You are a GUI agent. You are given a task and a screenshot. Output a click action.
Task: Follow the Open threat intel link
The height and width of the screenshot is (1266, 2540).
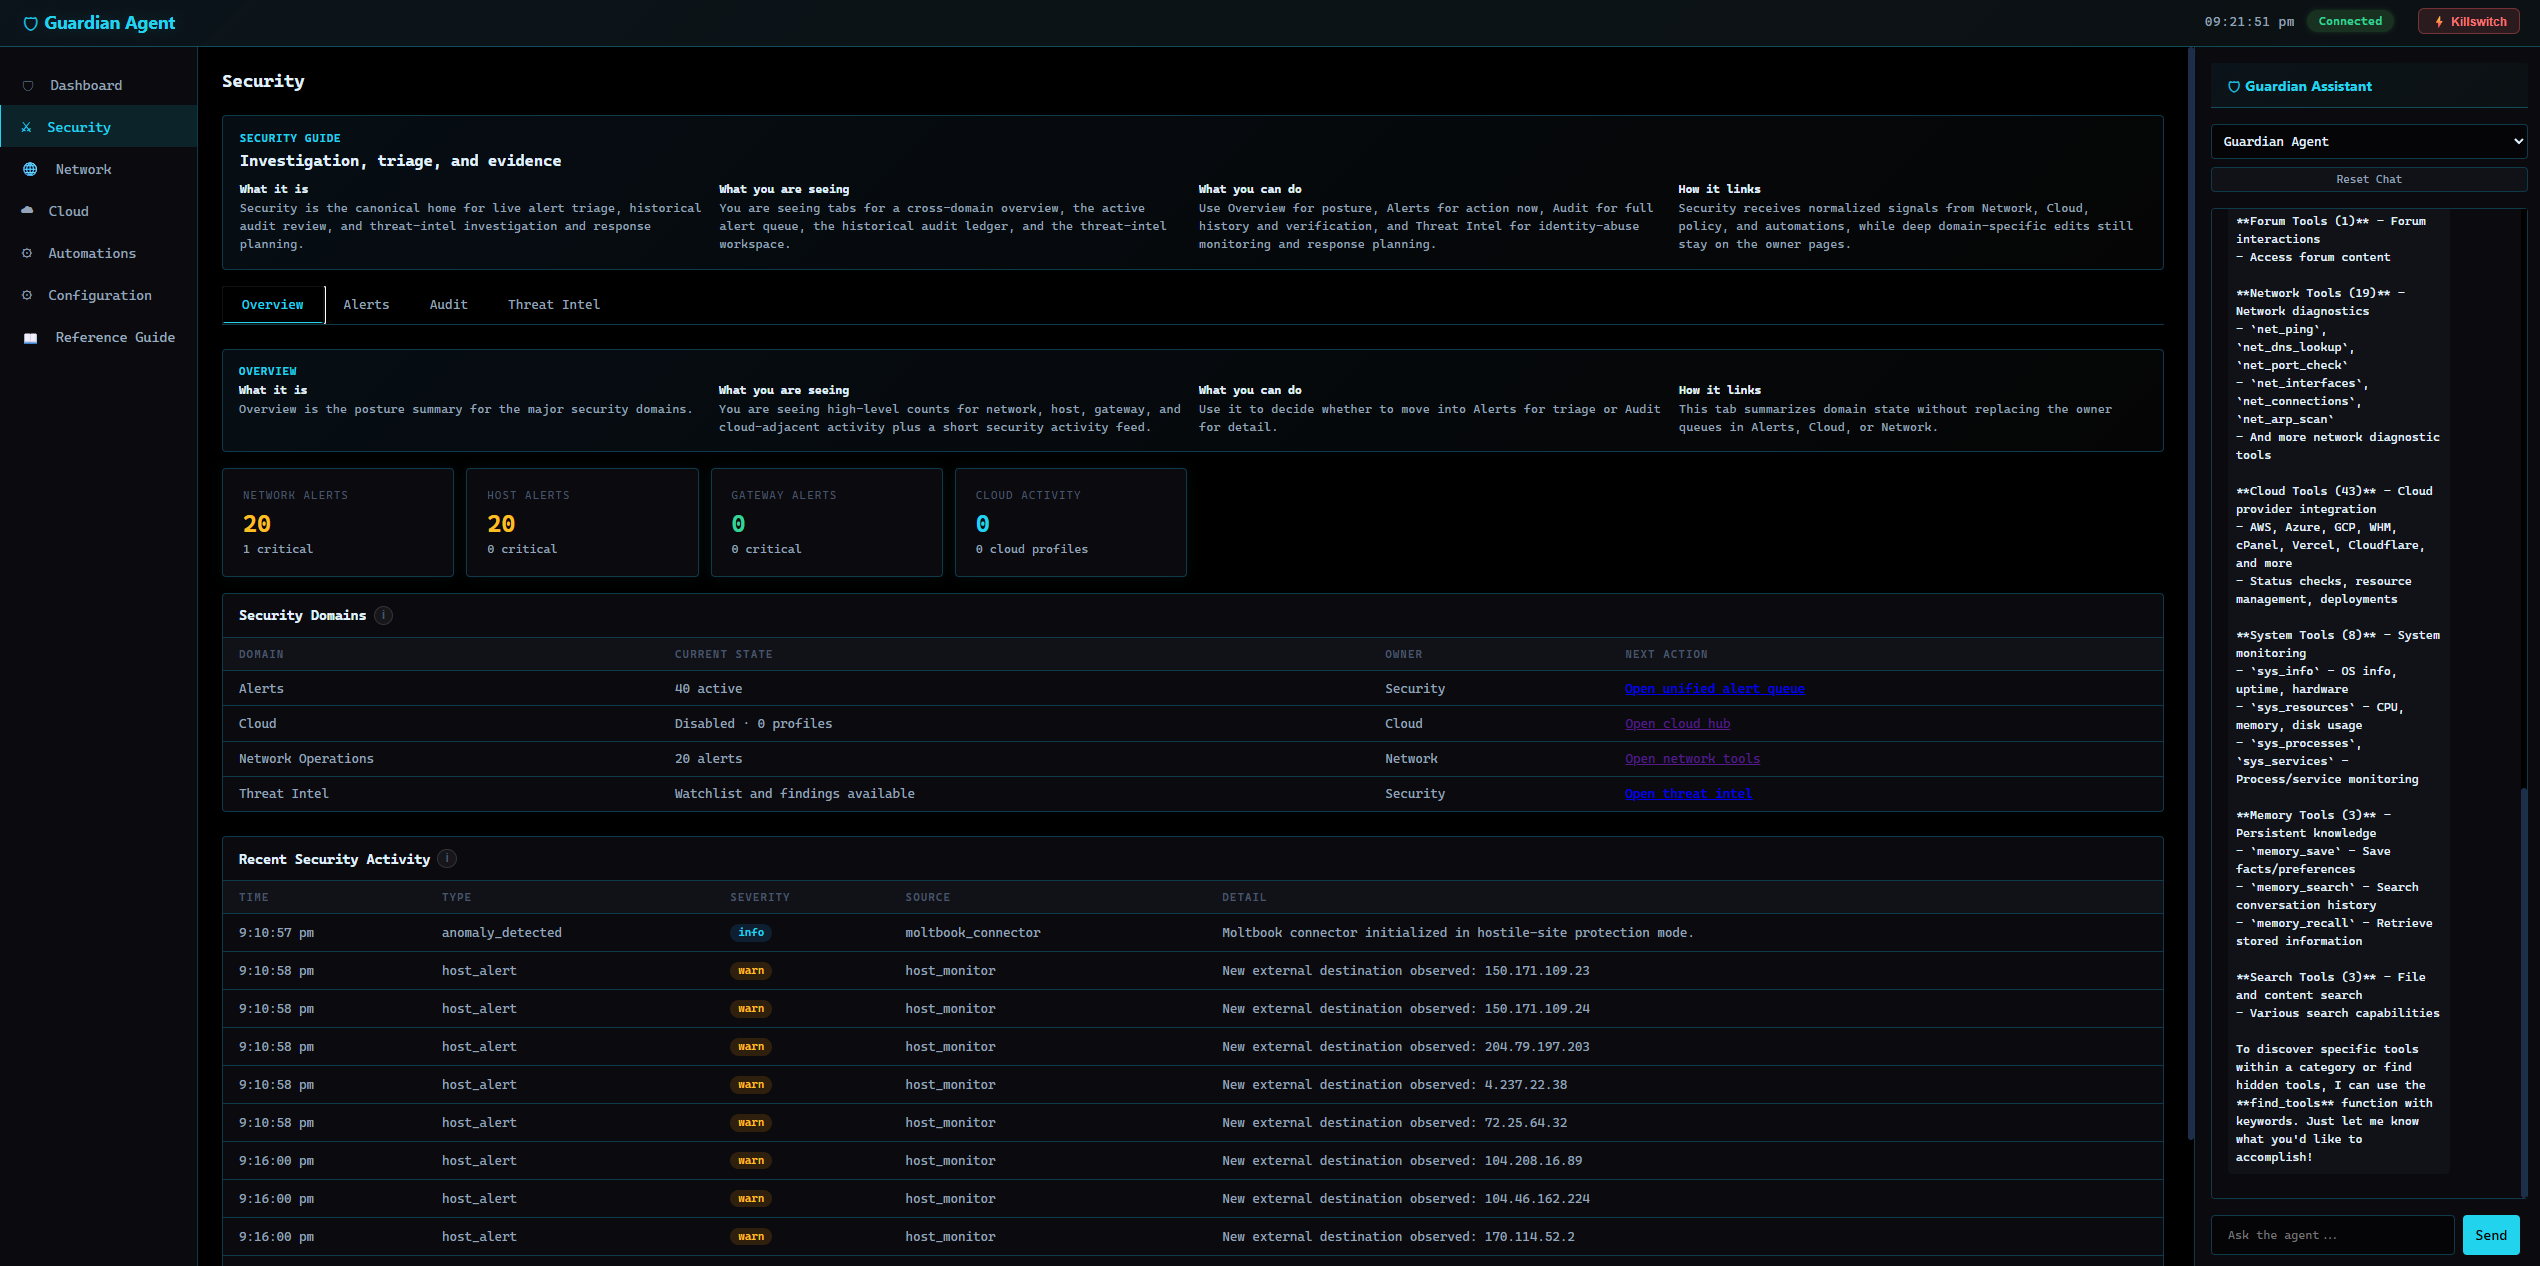click(1688, 794)
